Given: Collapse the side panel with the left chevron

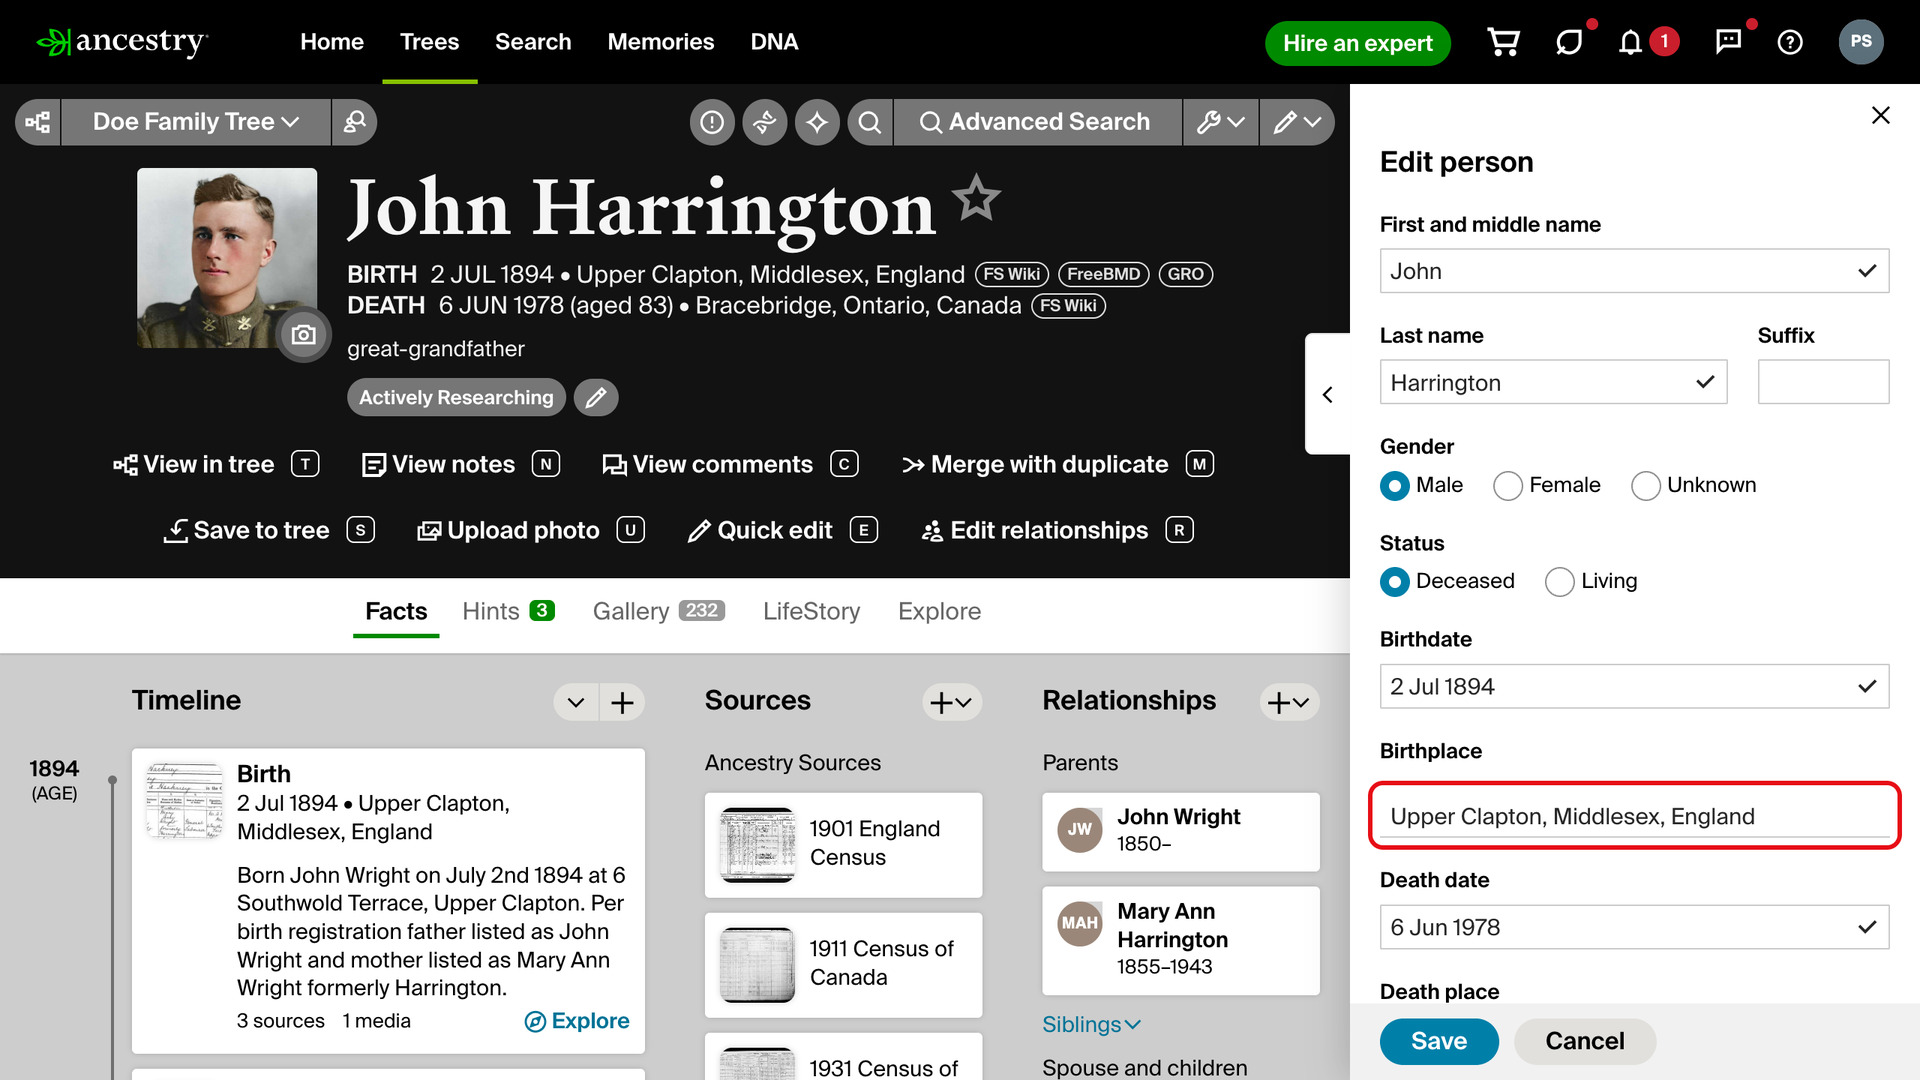Looking at the screenshot, I should pos(1328,395).
